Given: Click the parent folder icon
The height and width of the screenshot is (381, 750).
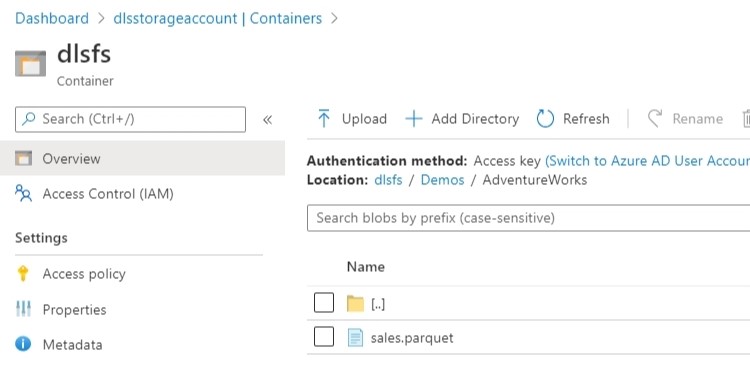Looking at the screenshot, I should click(x=355, y=303).
